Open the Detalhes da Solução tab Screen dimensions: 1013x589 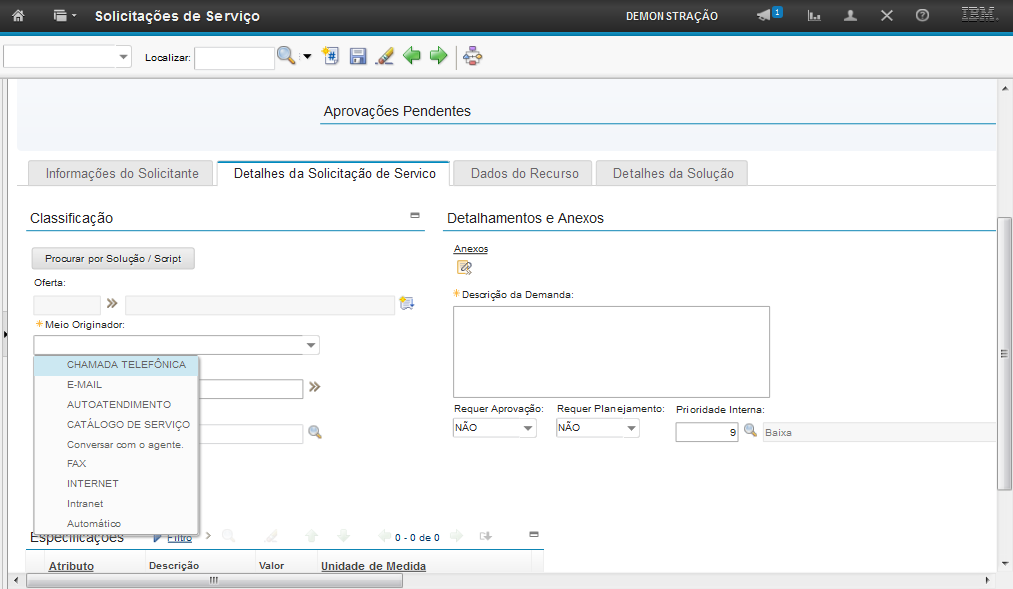[x=672, y=173]
